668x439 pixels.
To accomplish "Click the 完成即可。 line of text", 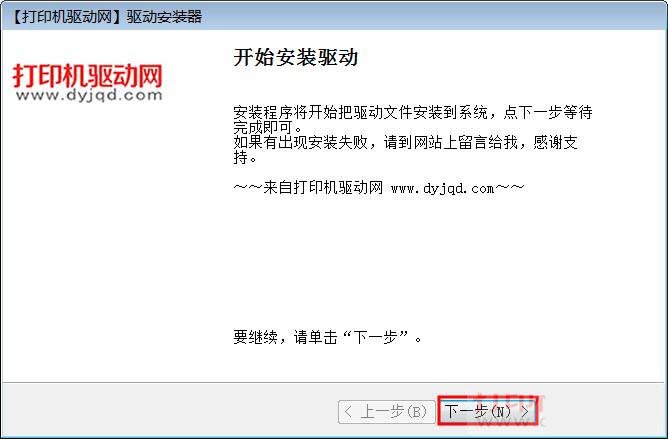I will tap(268, 127).
